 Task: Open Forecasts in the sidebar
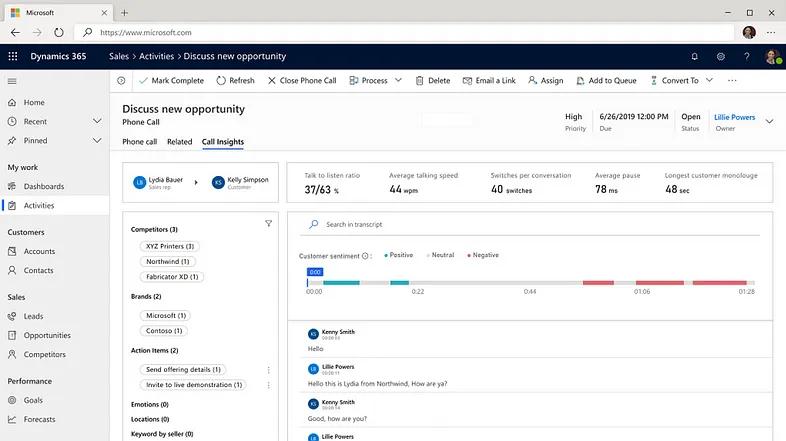pos(55,419)
